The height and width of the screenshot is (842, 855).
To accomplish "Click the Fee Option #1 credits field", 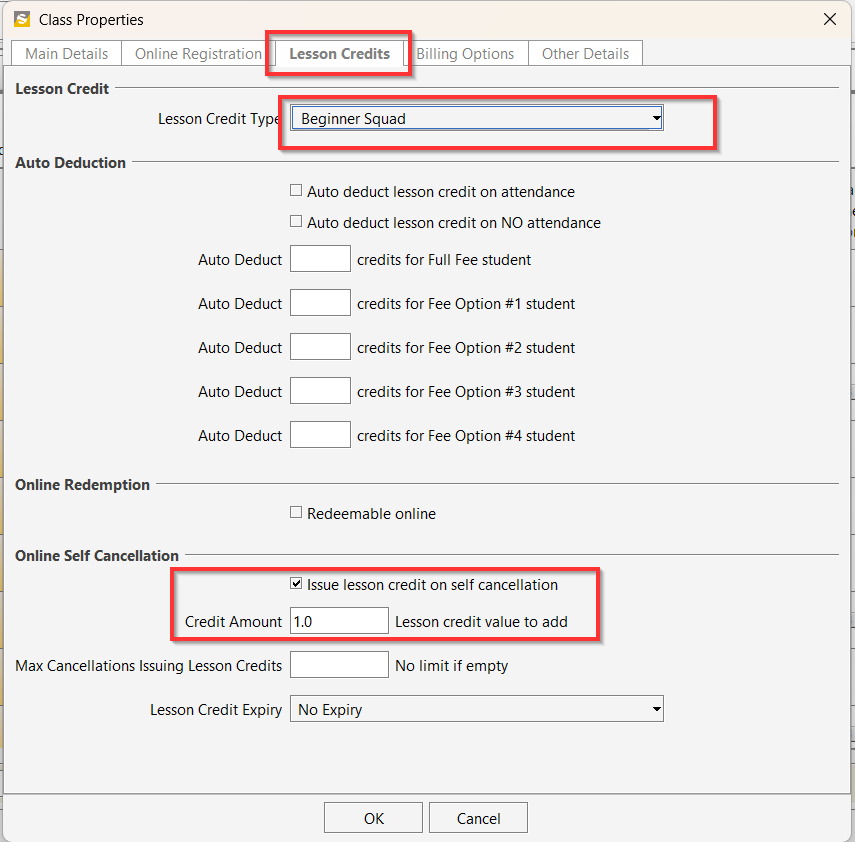I will pyautogui.click(x=320, y=304).
